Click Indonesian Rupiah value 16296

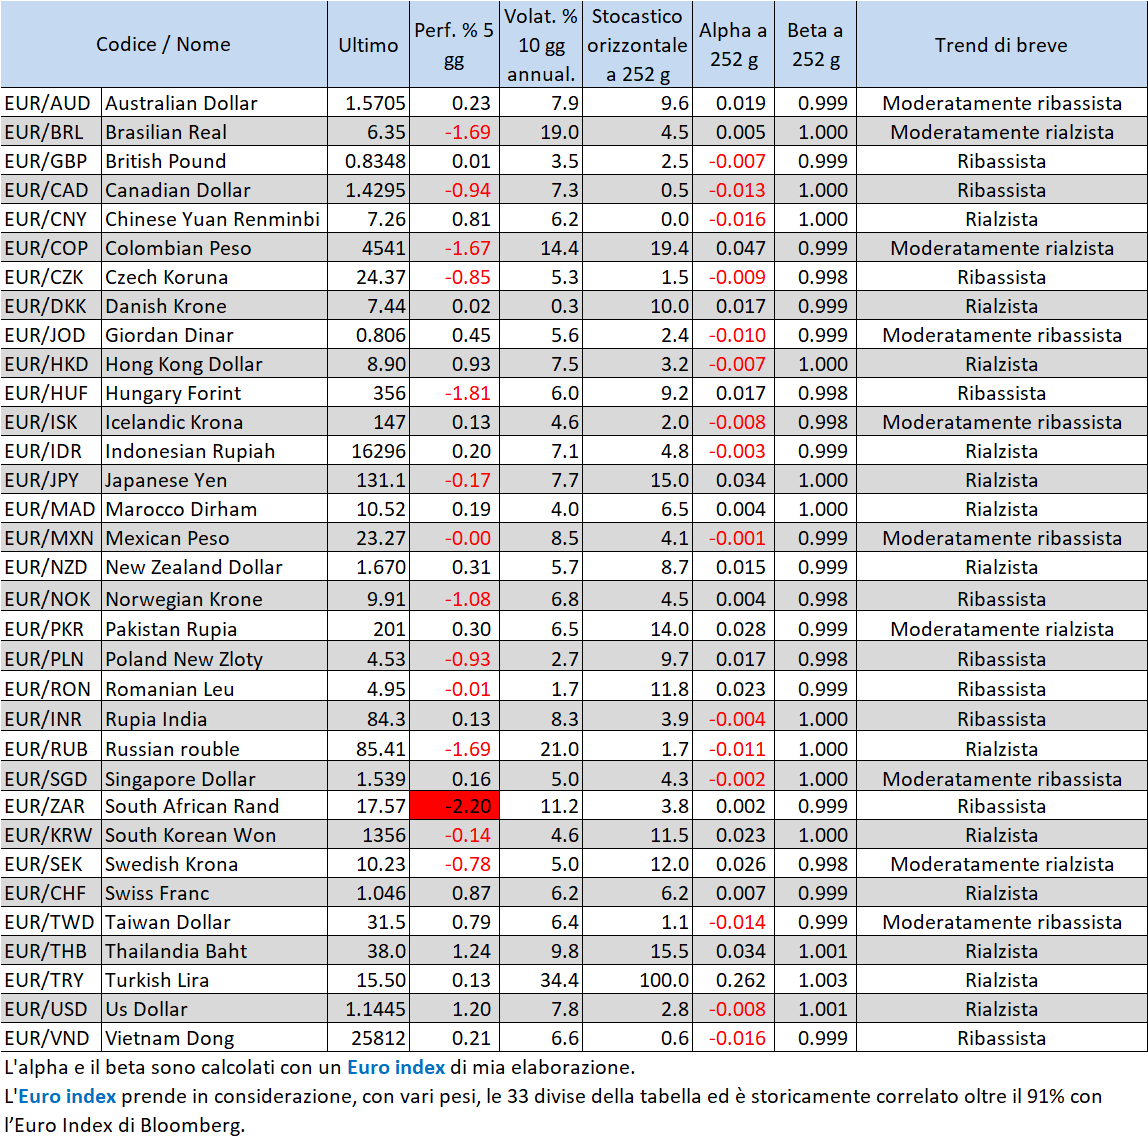click(x=368, y=451)
